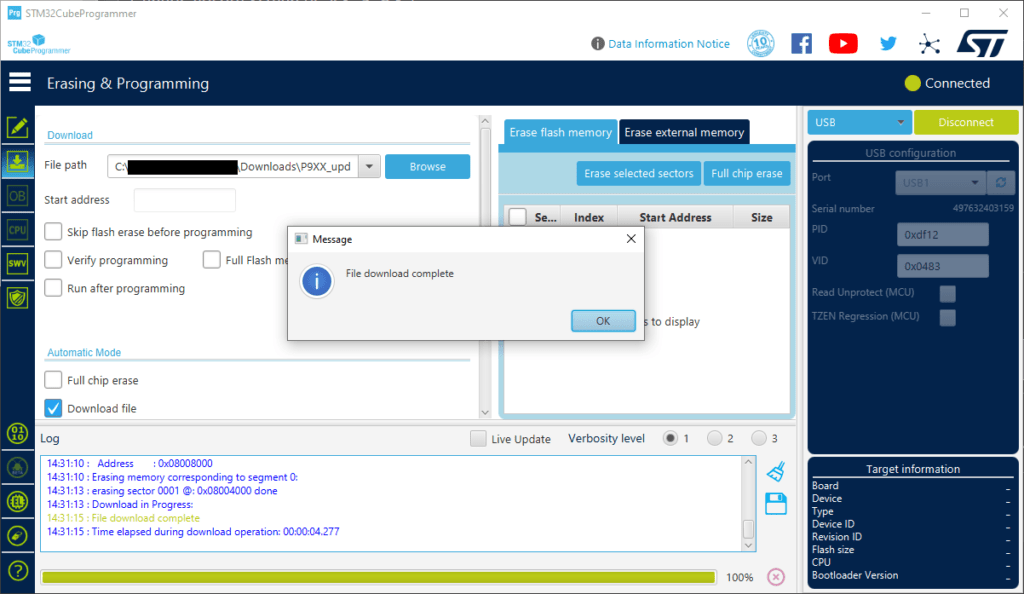Uncheck the Download file checkbox
Viewport: 1024px width, 594px height.
coord(54,408)
